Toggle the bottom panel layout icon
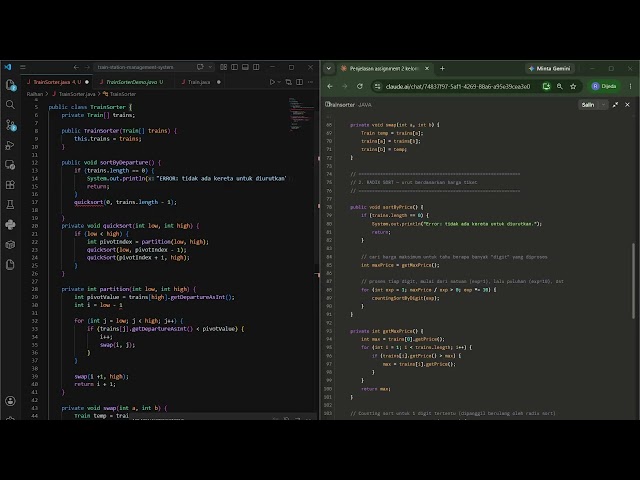 [x=245, y=67]
